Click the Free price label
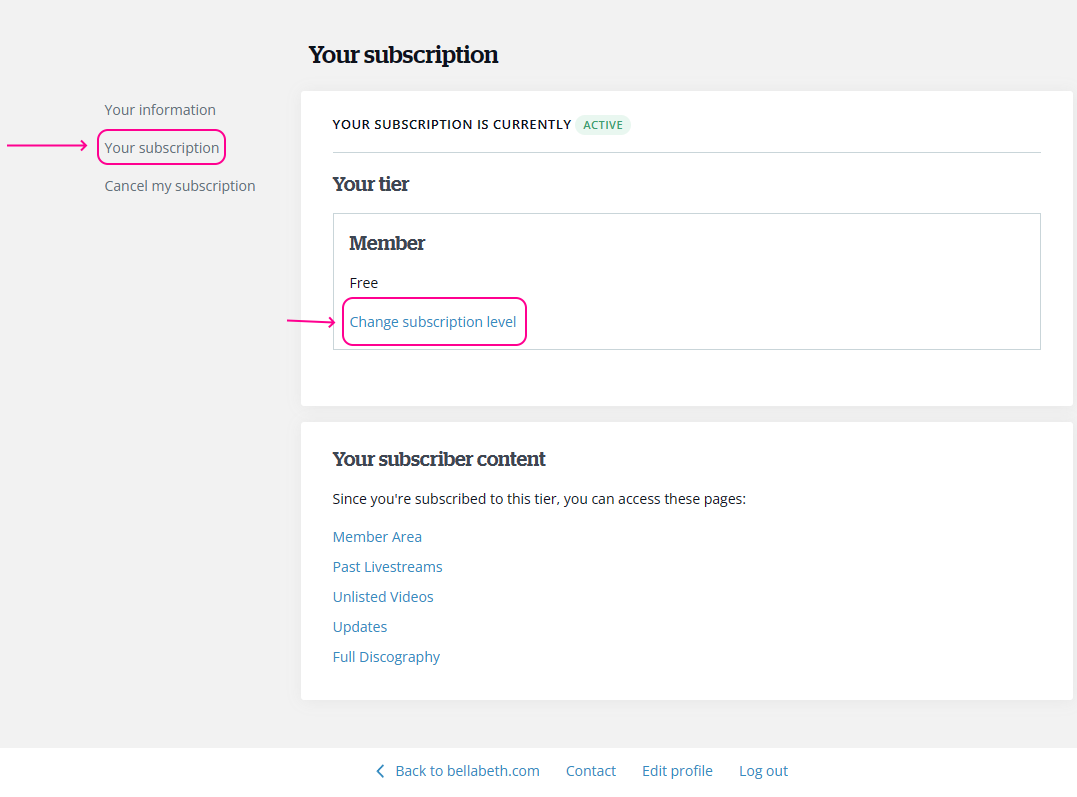 pos(364,283)
